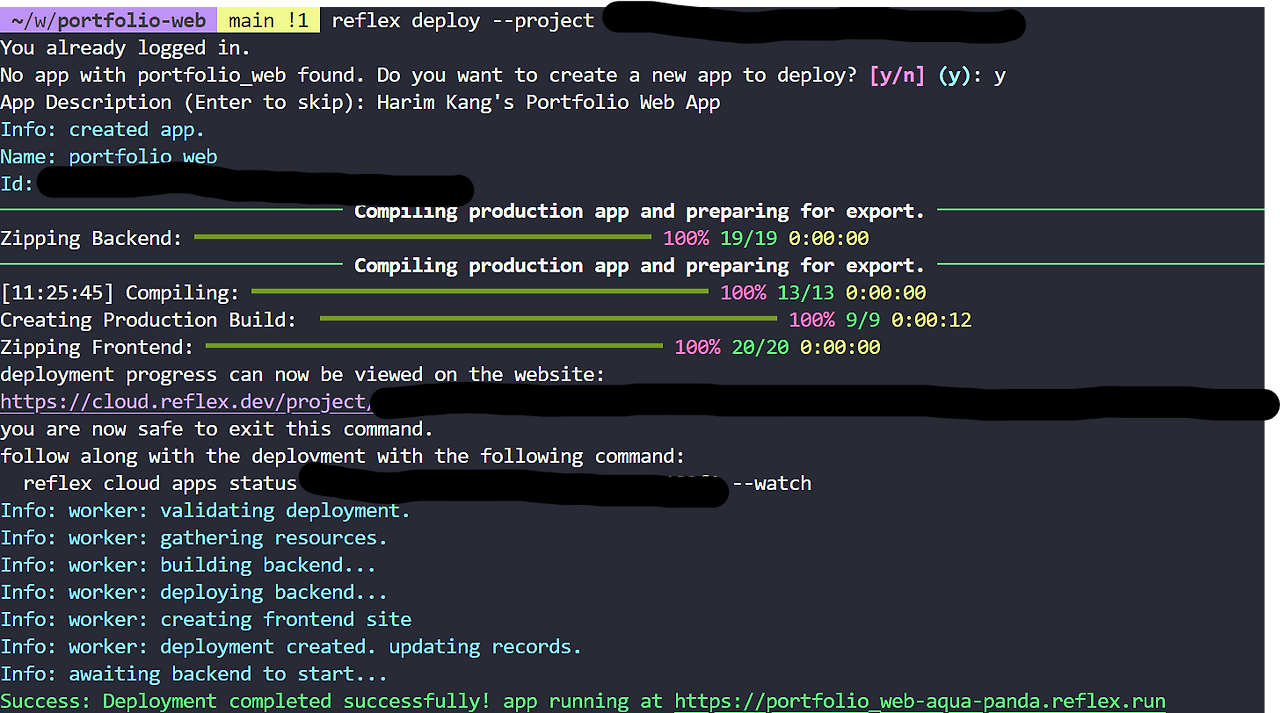
Task: Open the portfolio_web-aqua-panda.reflex.run link
Action: click(x=918, y=701)
